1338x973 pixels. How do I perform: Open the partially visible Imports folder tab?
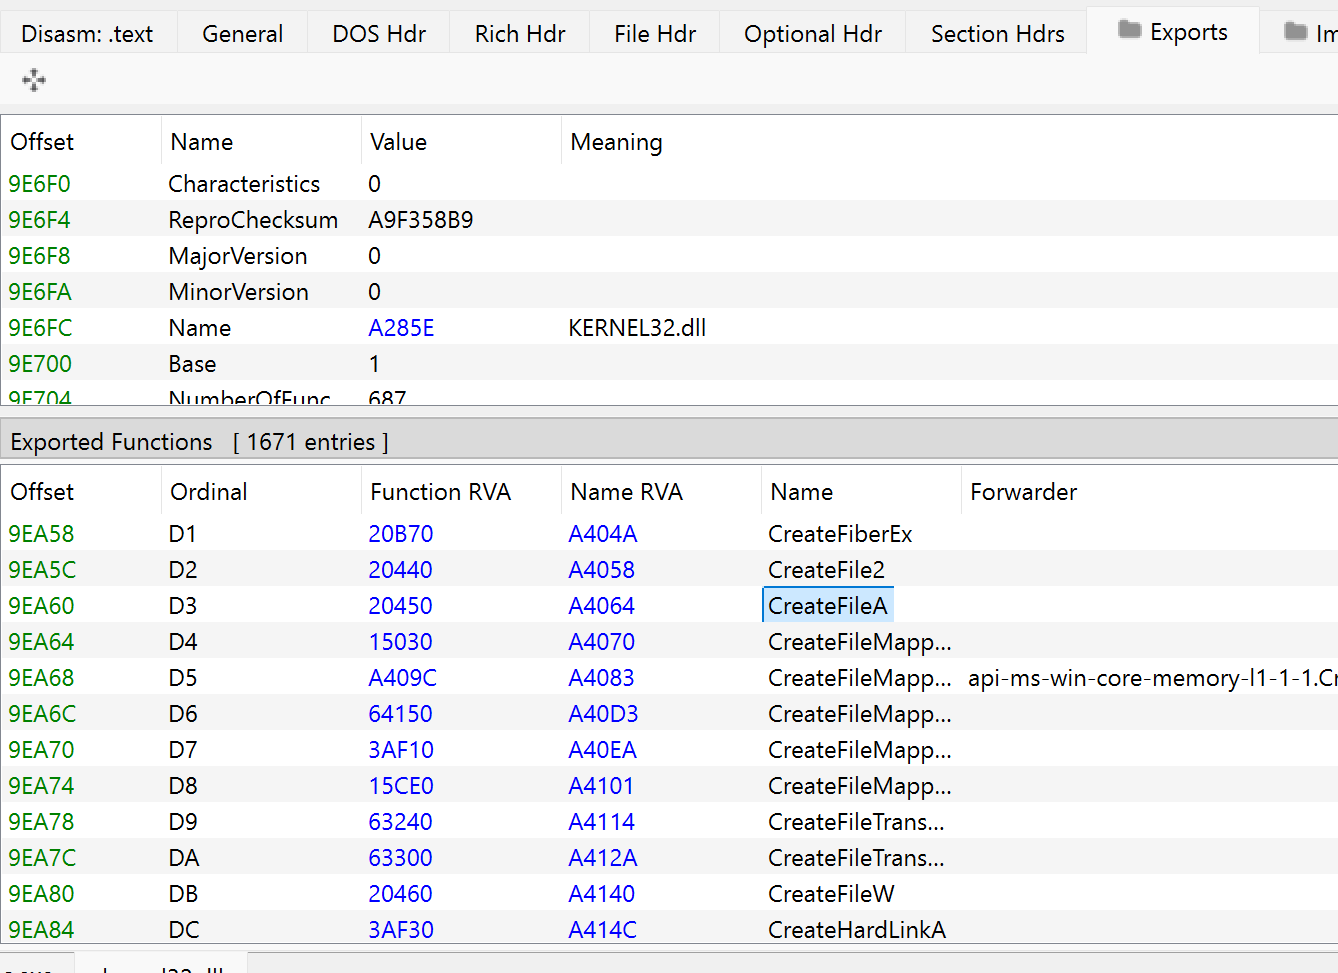[1309, 33]
